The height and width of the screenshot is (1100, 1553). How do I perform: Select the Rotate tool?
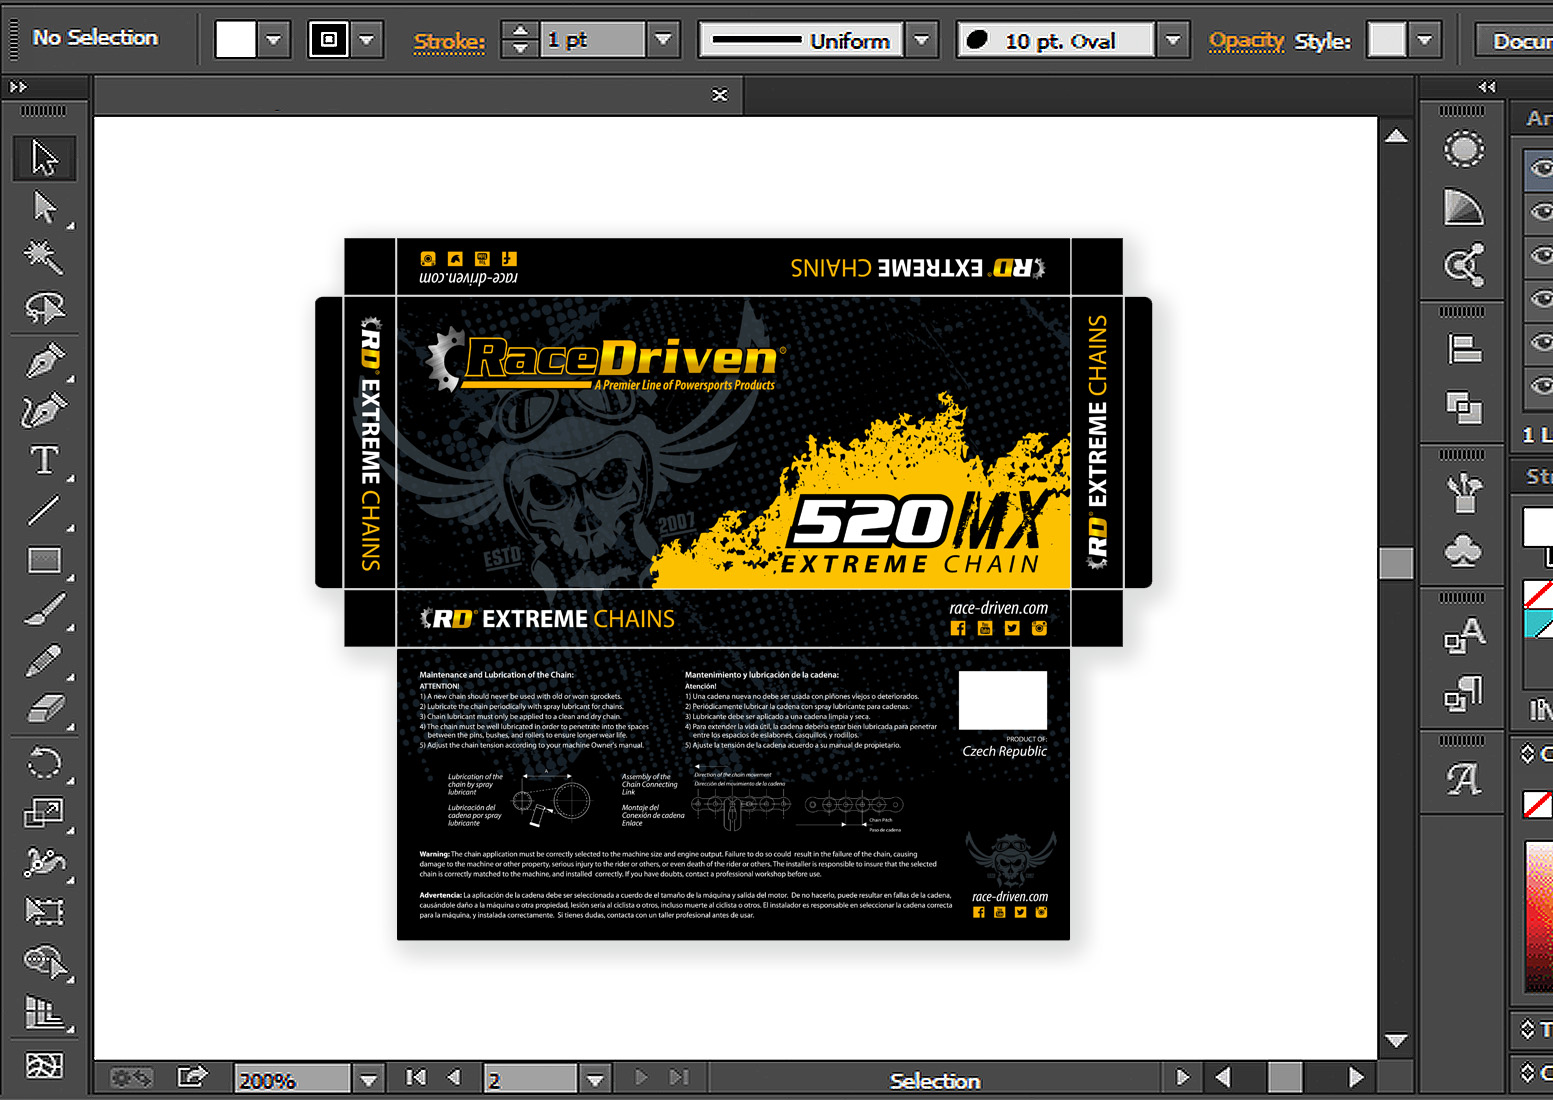click(x=44, y=765)
